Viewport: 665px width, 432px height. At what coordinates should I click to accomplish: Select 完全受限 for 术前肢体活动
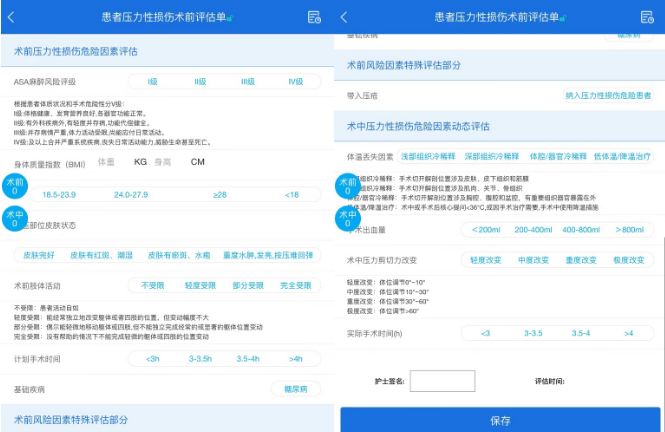click(296, 286)
